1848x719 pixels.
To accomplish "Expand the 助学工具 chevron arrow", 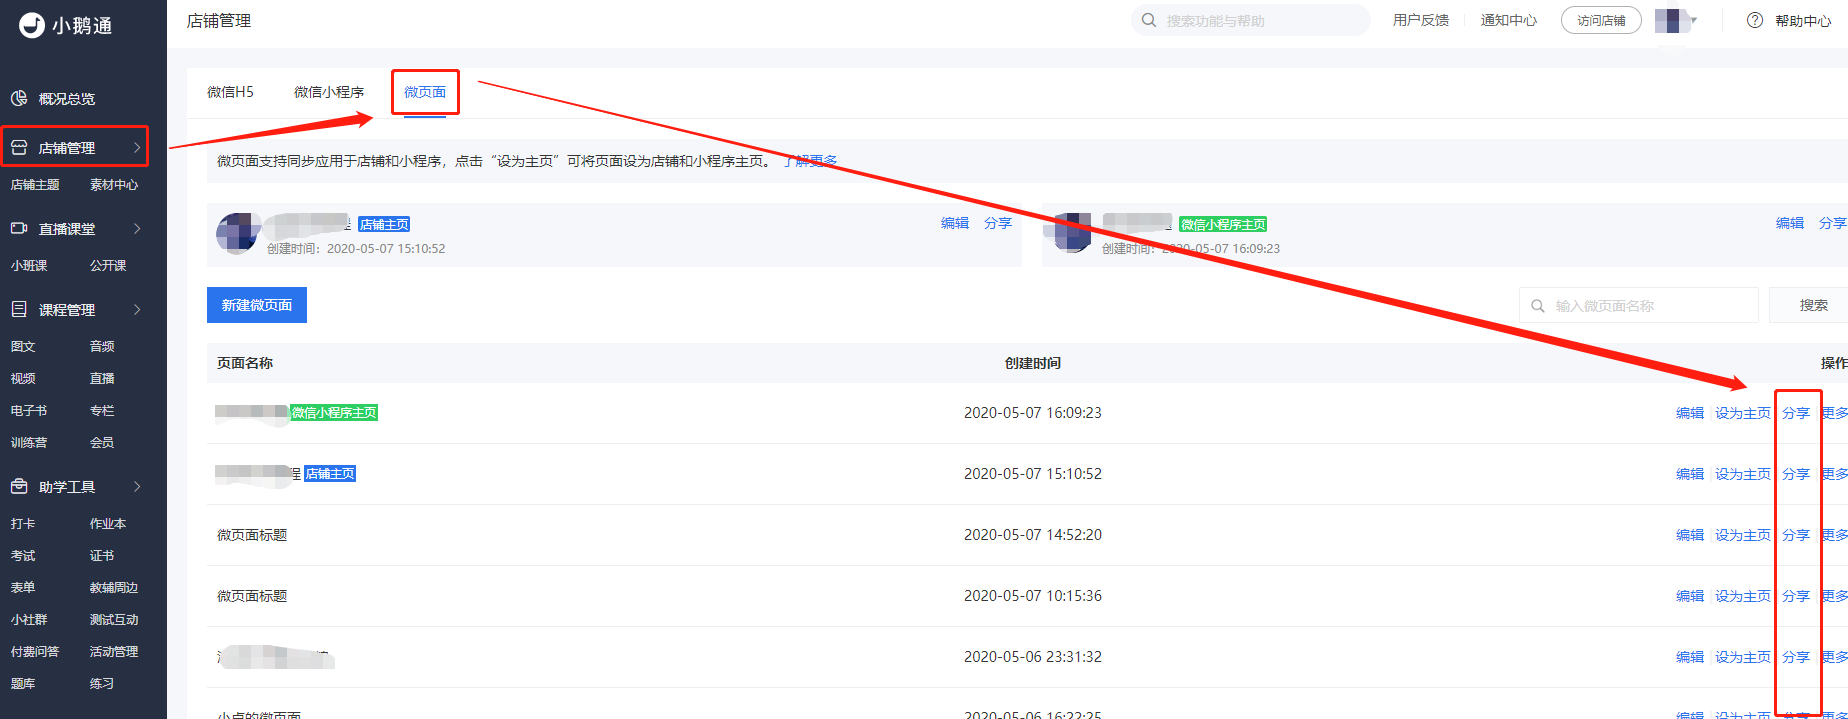I will point(137,486).
